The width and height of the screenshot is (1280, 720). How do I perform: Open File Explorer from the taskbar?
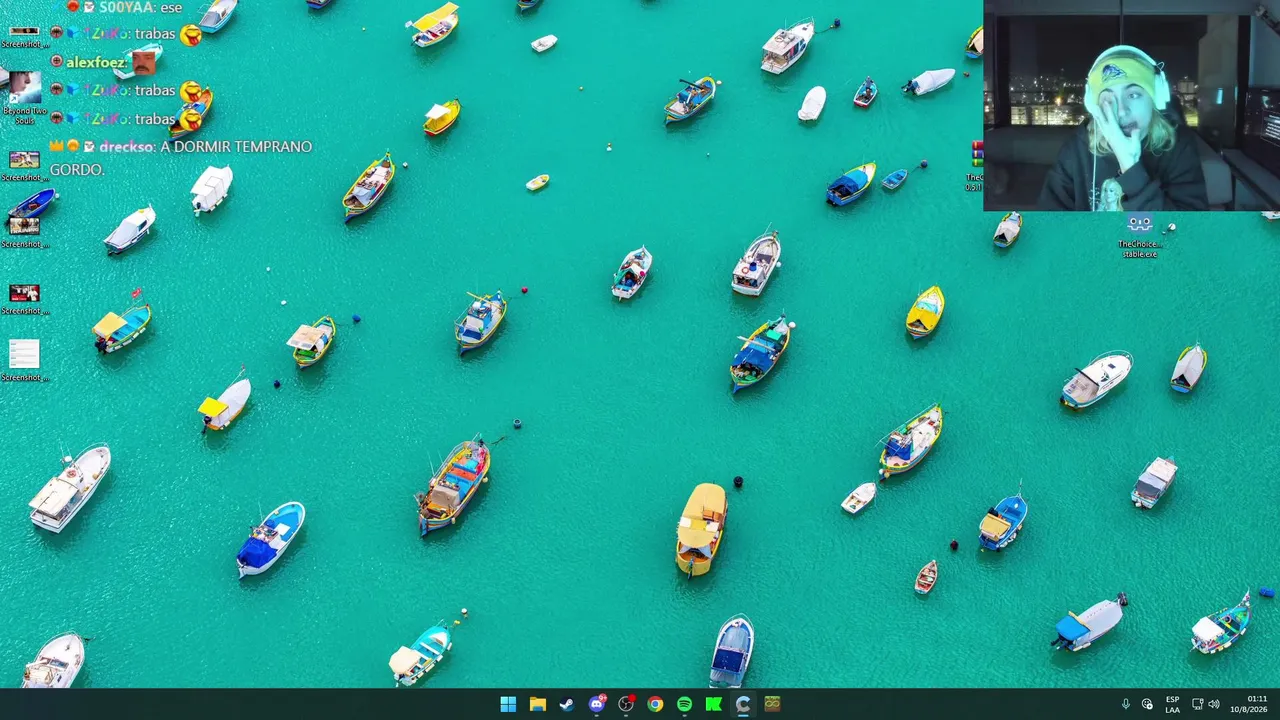537,704
